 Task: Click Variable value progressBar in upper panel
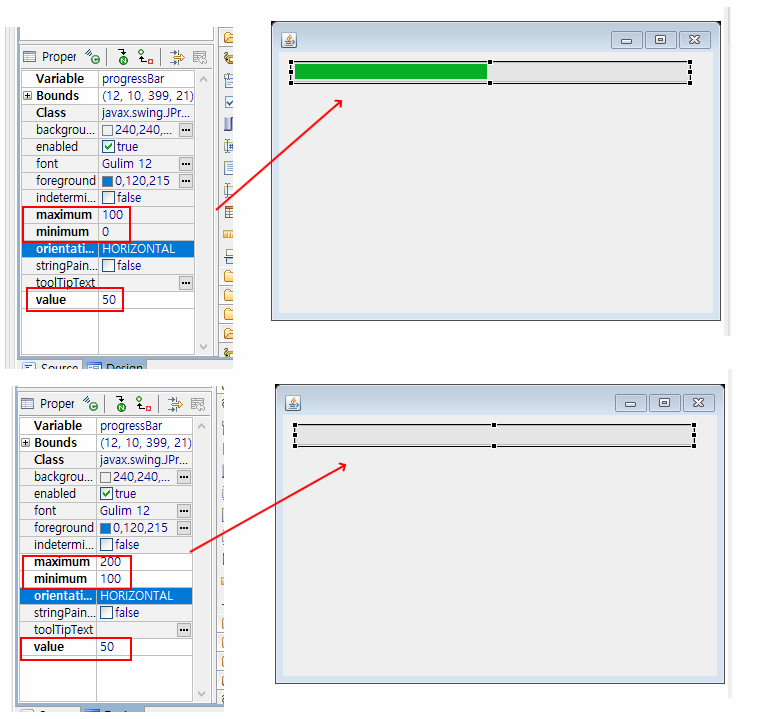(x=133, y=79)
